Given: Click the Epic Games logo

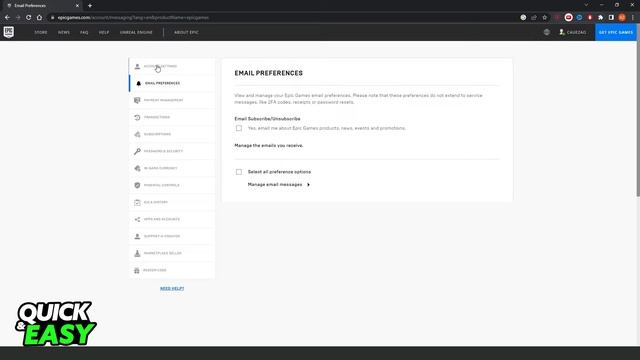Looking at the screenshot, I should (9, 32).
